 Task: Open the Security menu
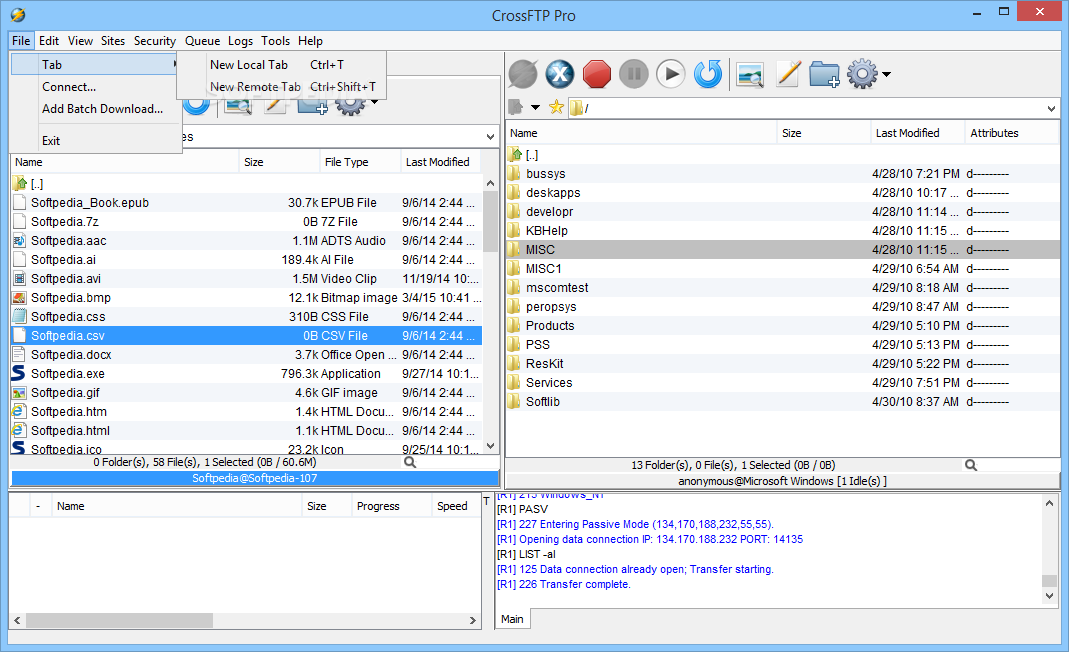[x=155, y=41]
